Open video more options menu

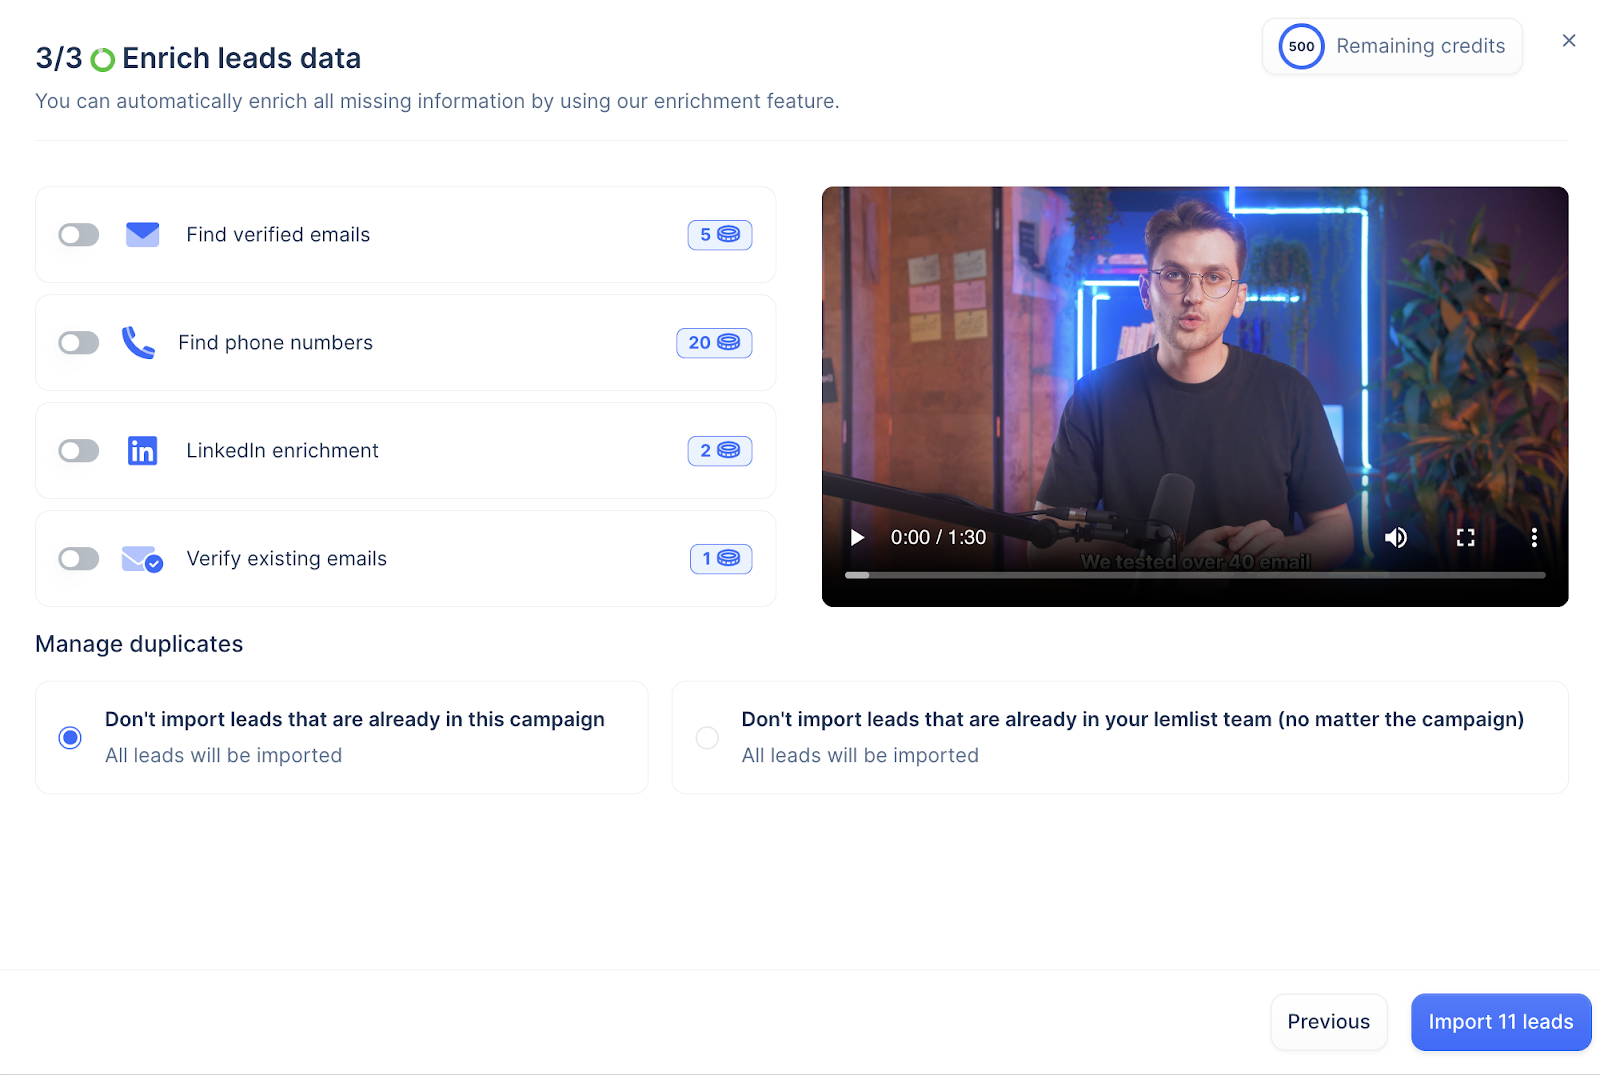point(1533,538)
